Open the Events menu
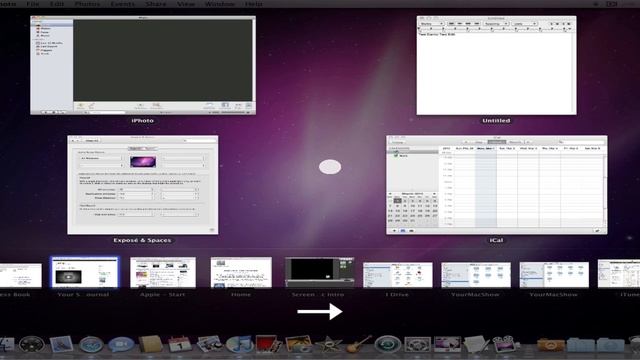640x360 pixels. pos(122,4)
